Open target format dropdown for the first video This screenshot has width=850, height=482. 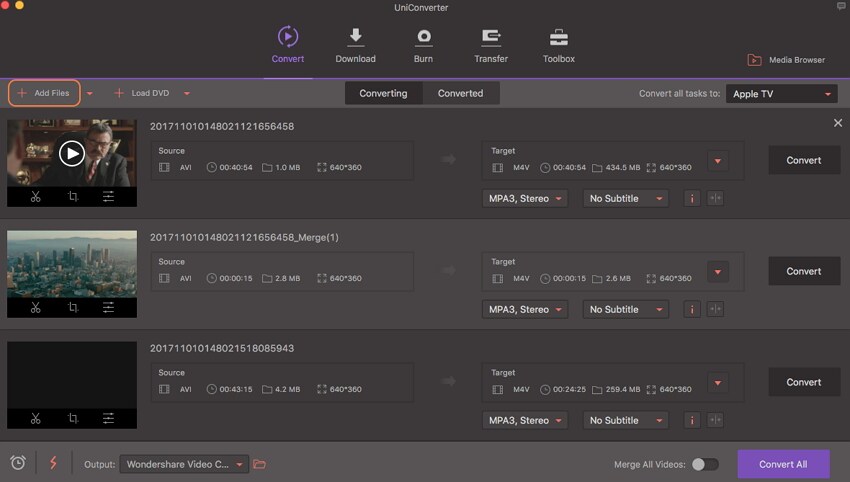(718, 161)
